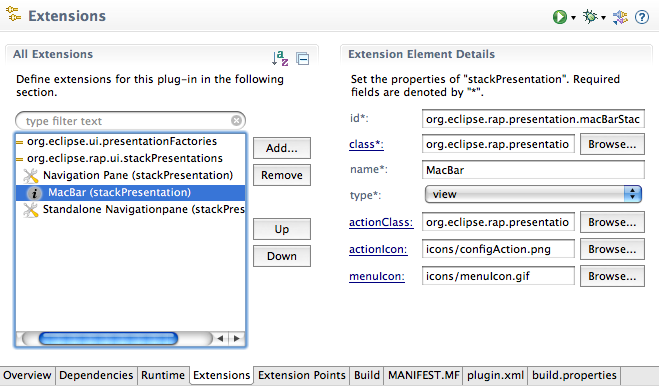Switch to the MANIFEST.MF tab
This screenshot has height=386, width=659.
tap(424, 375)
